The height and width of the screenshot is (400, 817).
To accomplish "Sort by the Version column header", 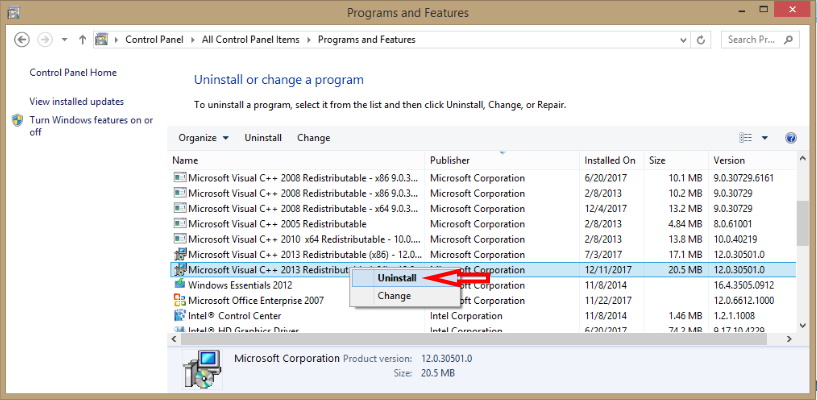I will [x=752, y=160].
